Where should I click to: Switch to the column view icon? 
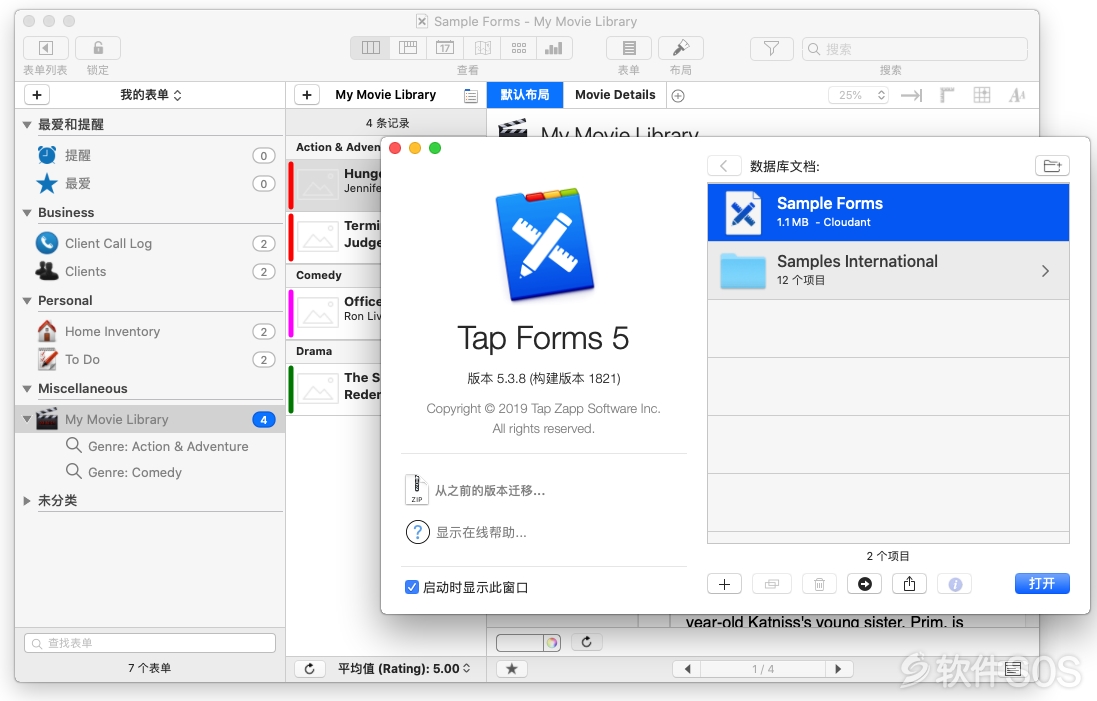tap(371, 48)
